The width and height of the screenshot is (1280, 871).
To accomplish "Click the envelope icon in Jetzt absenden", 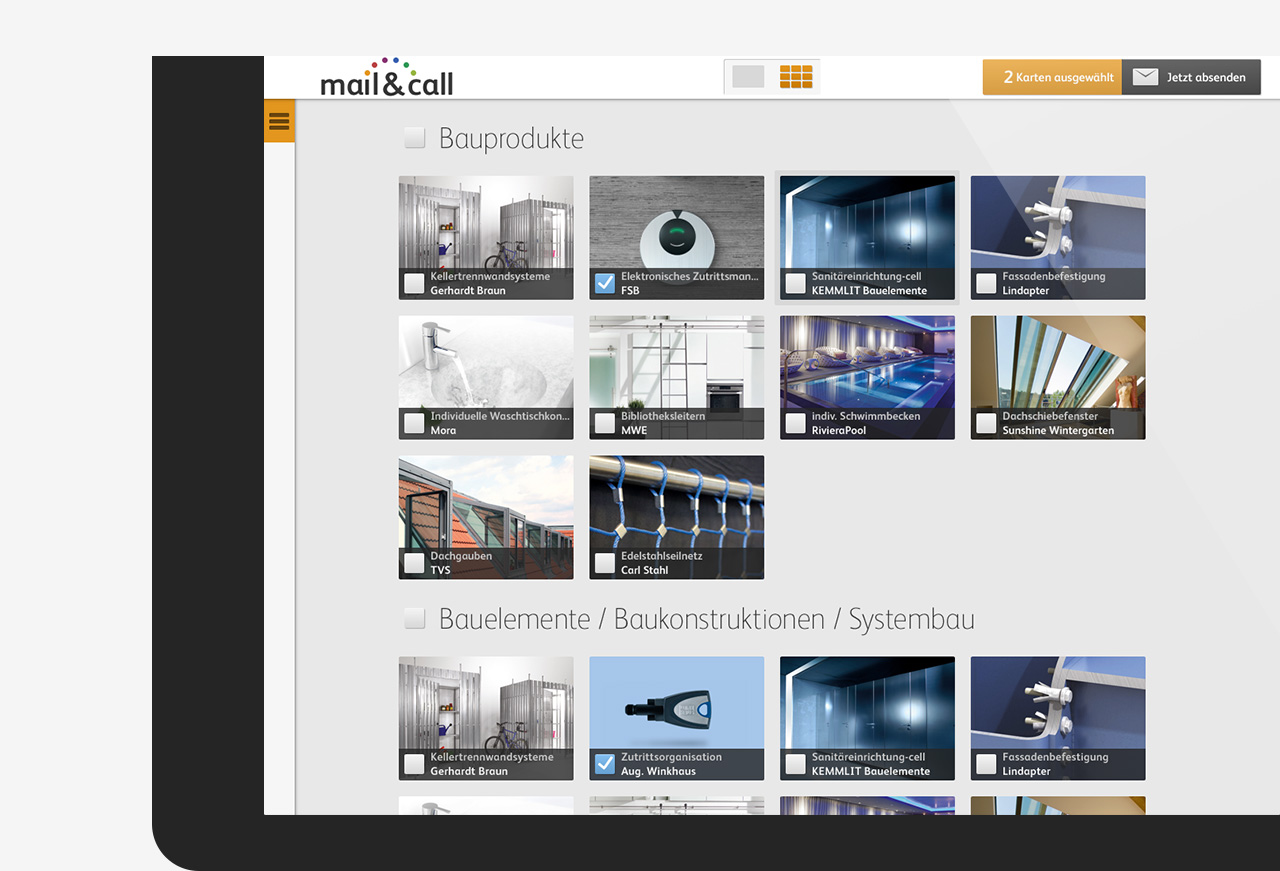I will click(x=1145, y=77).
